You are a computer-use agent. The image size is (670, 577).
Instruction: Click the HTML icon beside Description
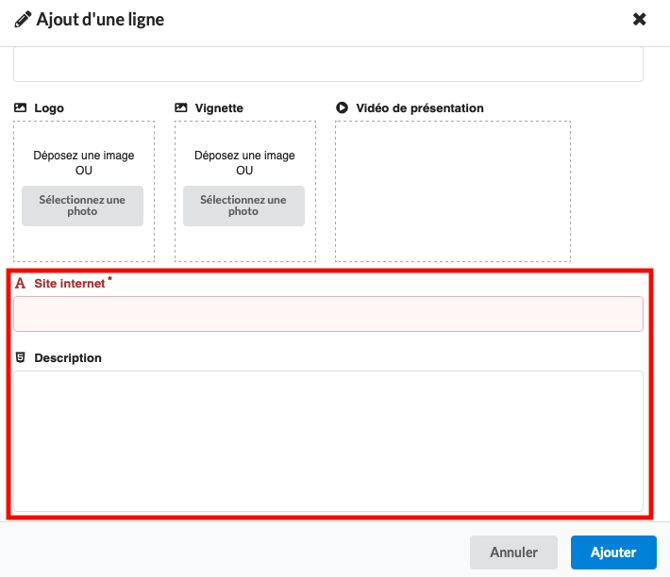(20, 358)
